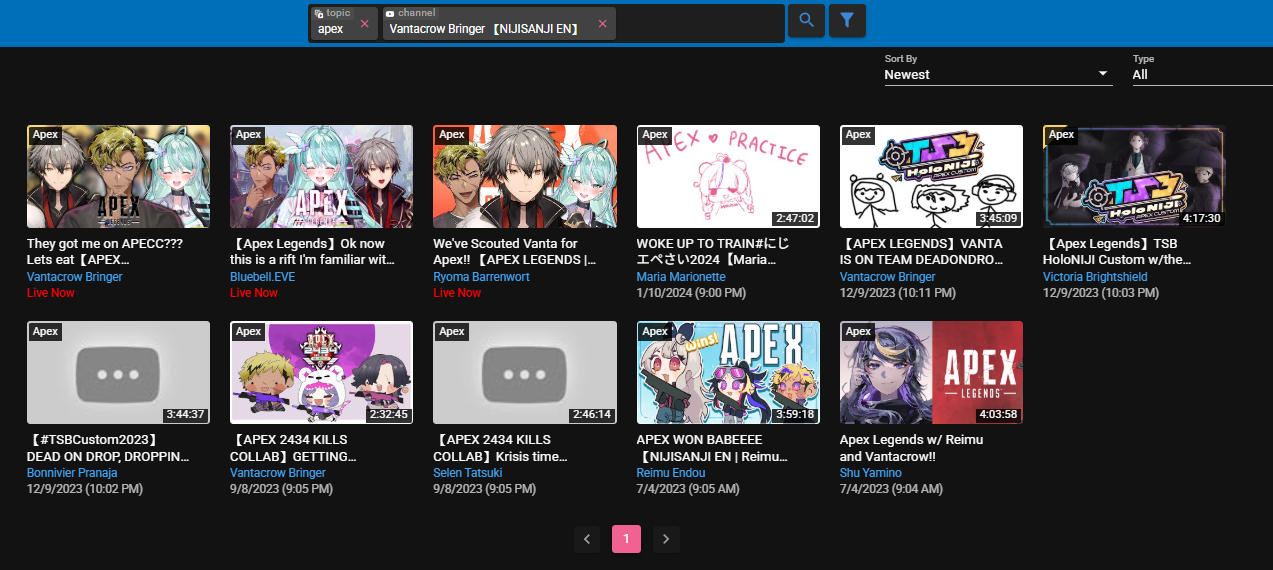This screenshot has width=1273, height=570.
Task: Click the date 1/10/2024 (9:00 PM)
Action: [x=689, y=293]
